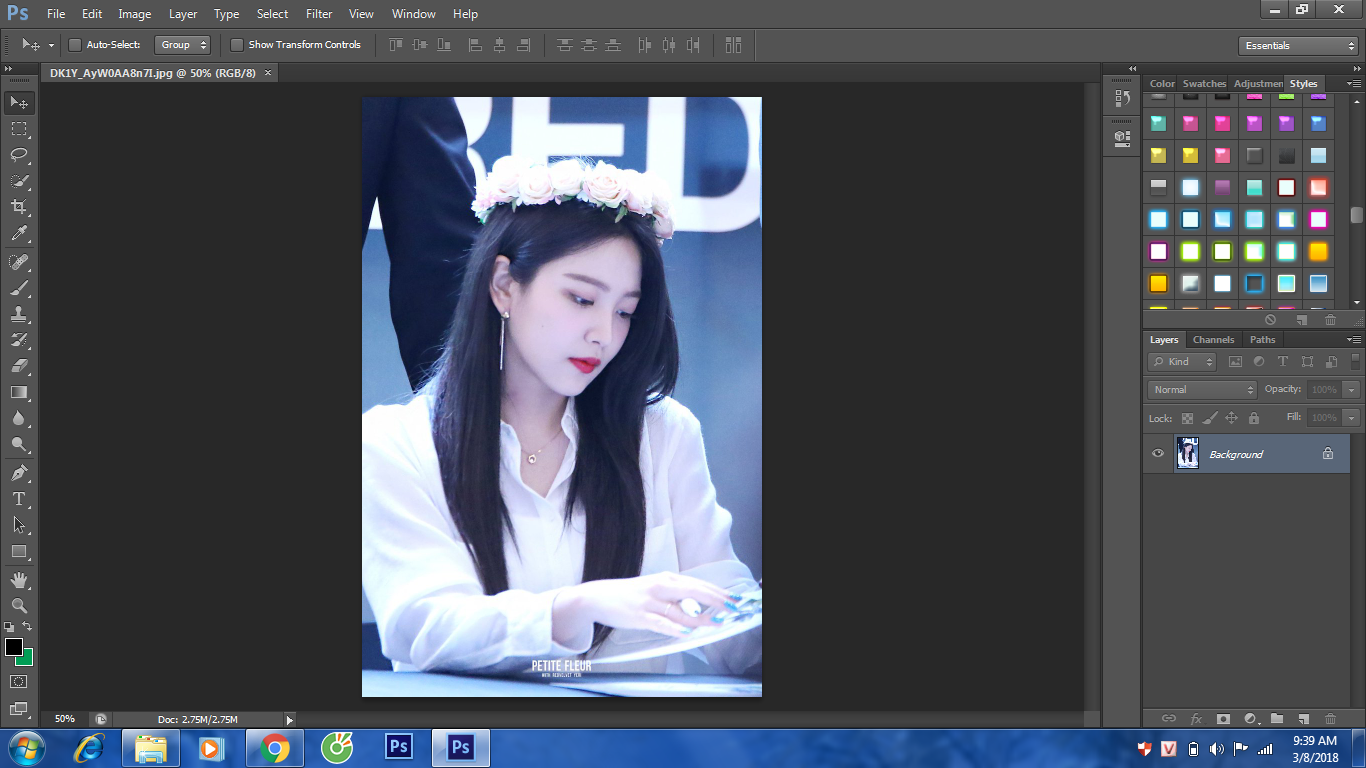
Task: Click the foreground color swatch
Action: click(x=14, y=647)
